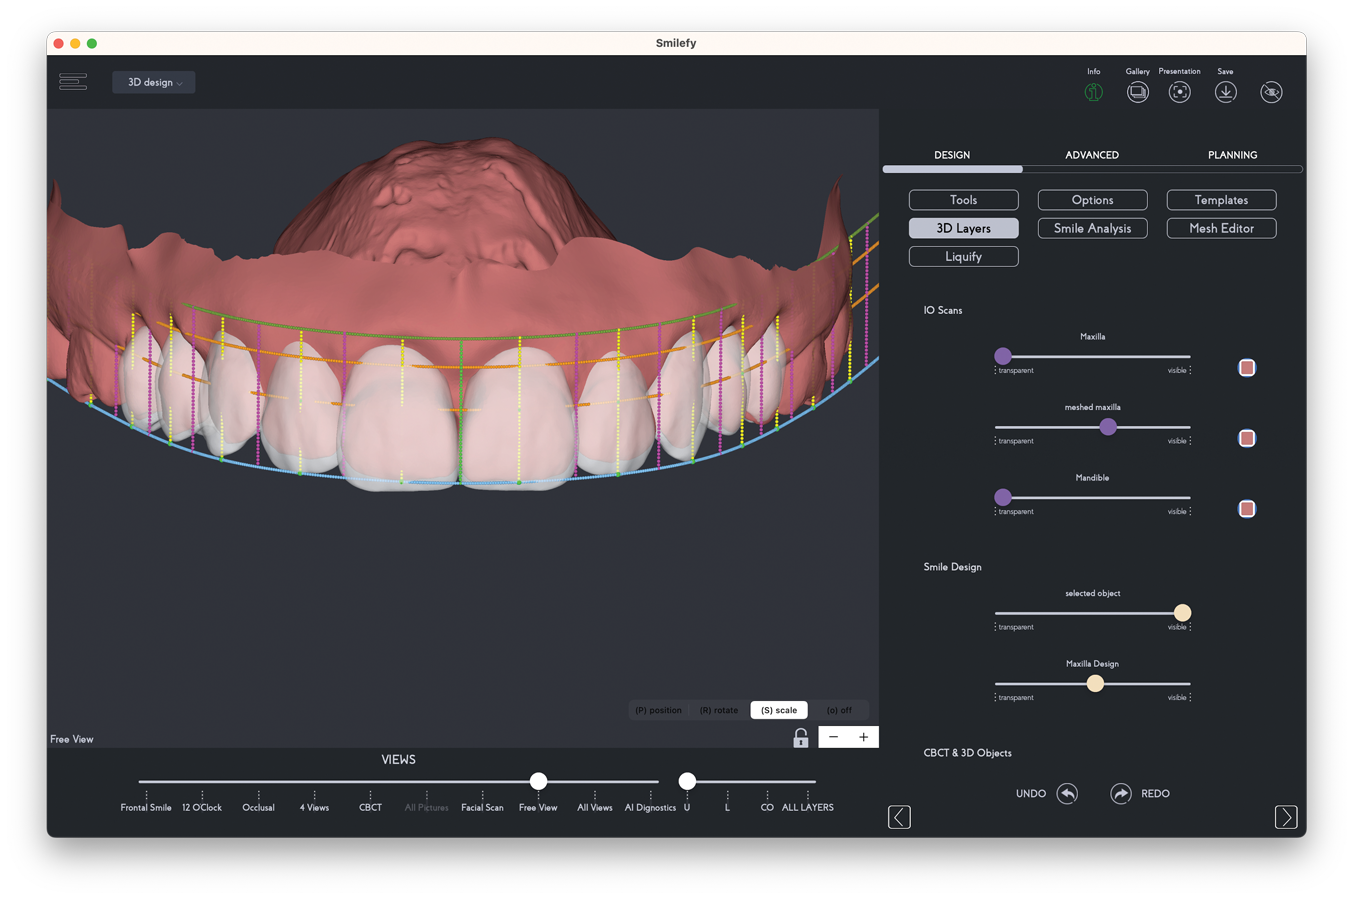The image size is (1353, 899).
Task: Expand panel with right chevron arrow
Action: click(1286, 817)
